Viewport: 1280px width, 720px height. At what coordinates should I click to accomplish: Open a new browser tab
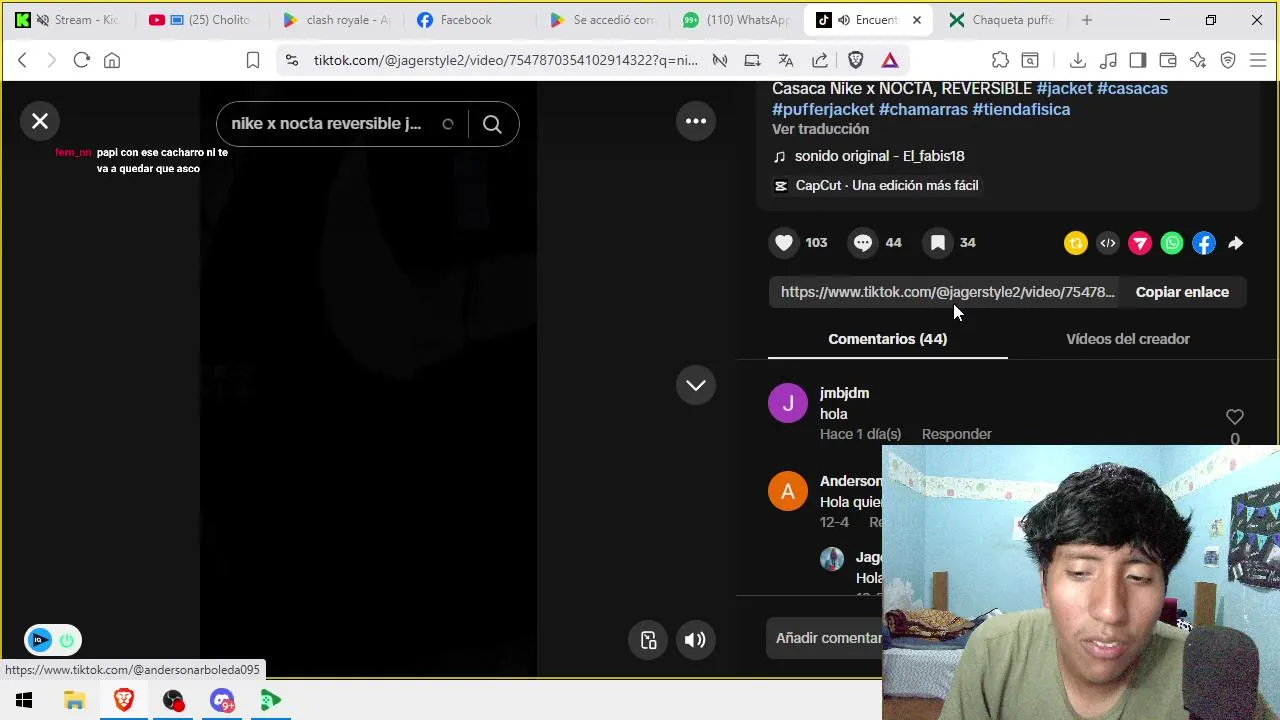[1086, 20]
